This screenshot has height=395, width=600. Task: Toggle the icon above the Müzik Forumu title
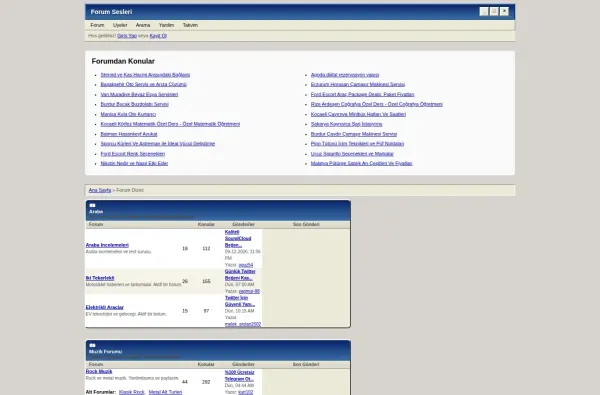92,345
